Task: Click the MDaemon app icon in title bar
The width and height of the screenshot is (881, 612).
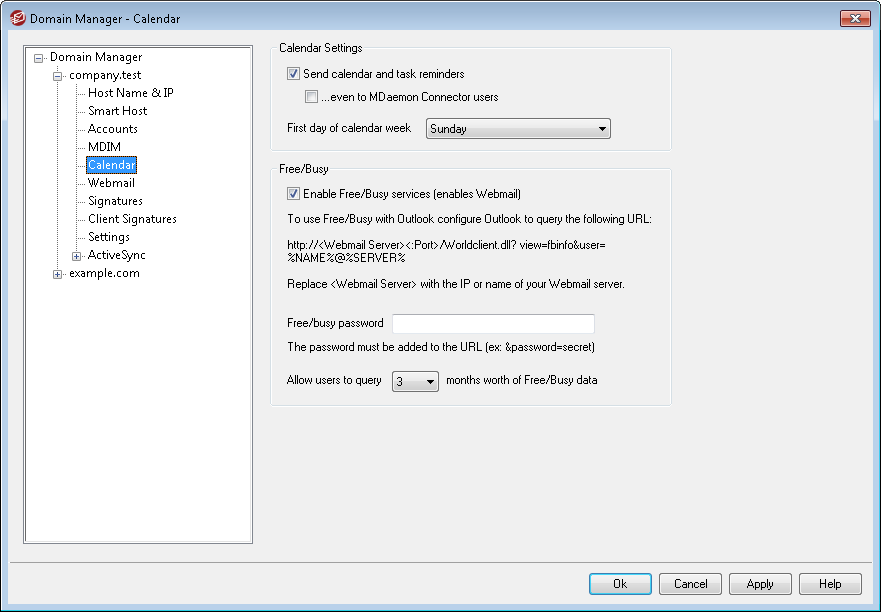Action: click(x=17, y=18)
